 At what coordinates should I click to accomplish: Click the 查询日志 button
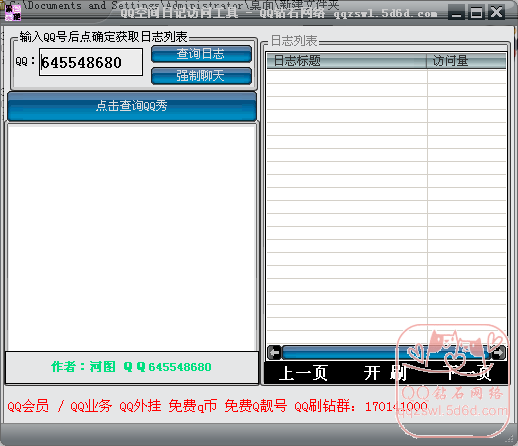[x=201, y=54]
